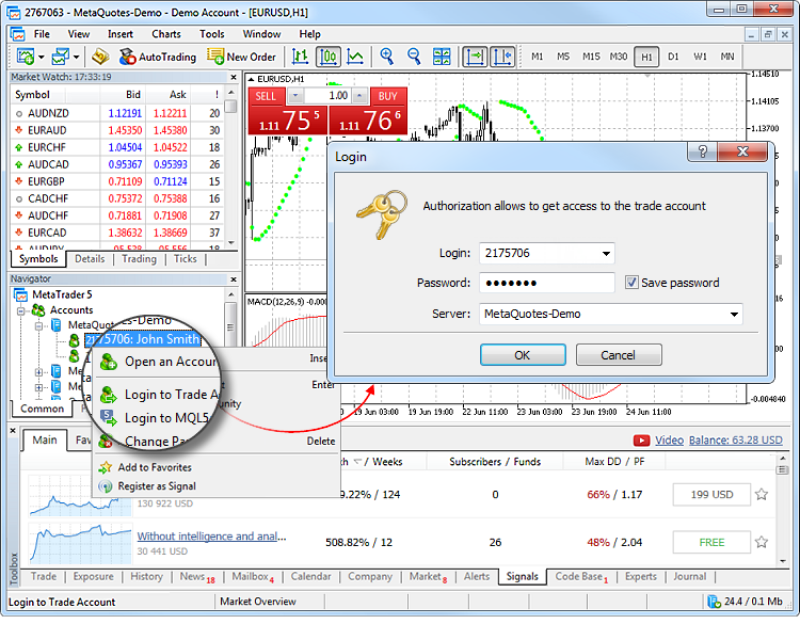This screenshot has width=800, height=617.
Task: Expand the Login account number dropdown
Action: pyautogui.click(x=606, y=254)
